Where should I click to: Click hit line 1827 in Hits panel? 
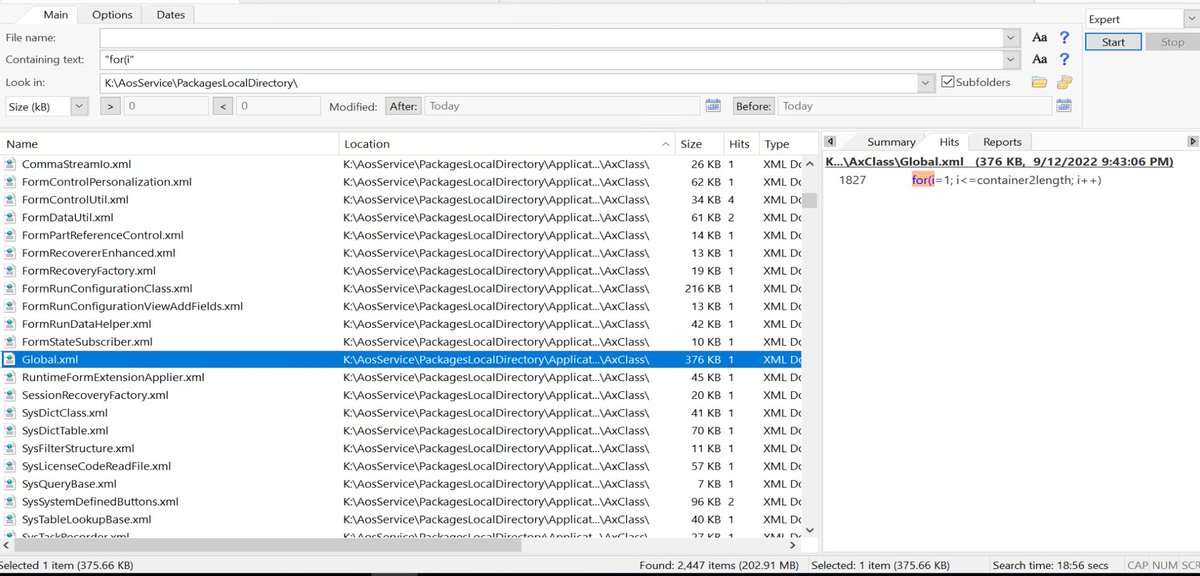point(970,180)
